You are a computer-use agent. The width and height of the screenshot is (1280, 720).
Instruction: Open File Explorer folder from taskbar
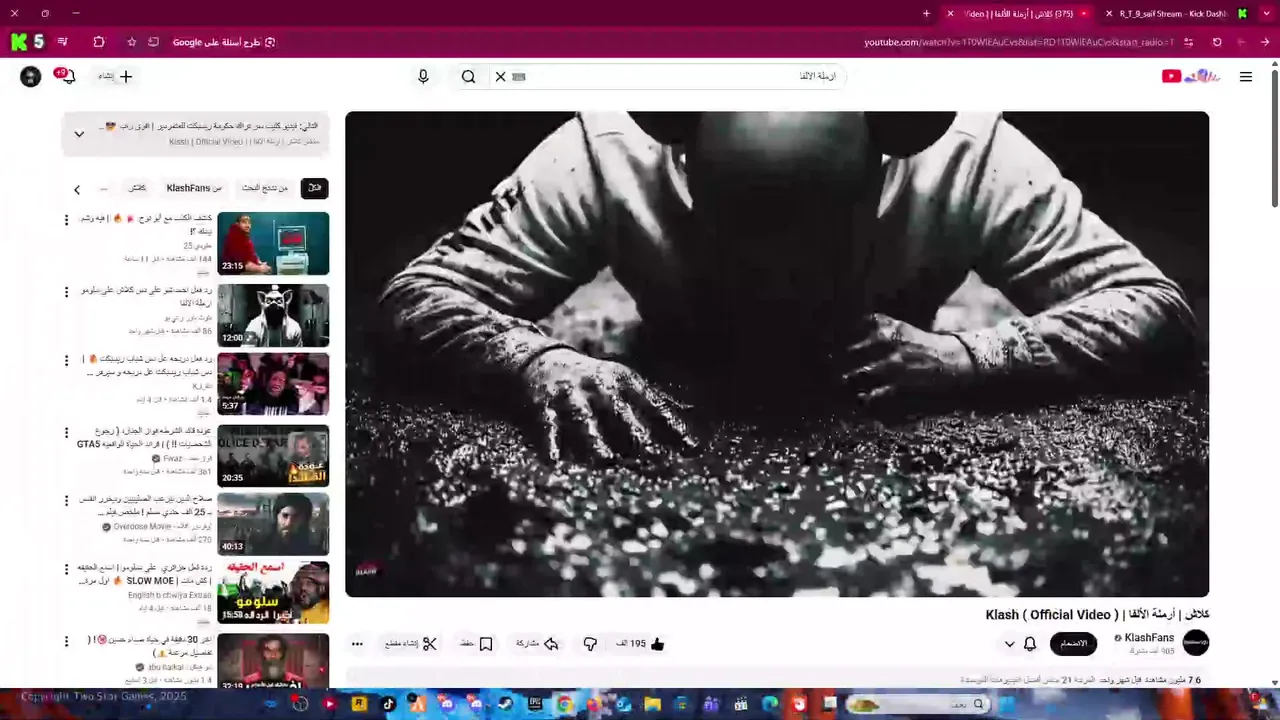[653, 704]
